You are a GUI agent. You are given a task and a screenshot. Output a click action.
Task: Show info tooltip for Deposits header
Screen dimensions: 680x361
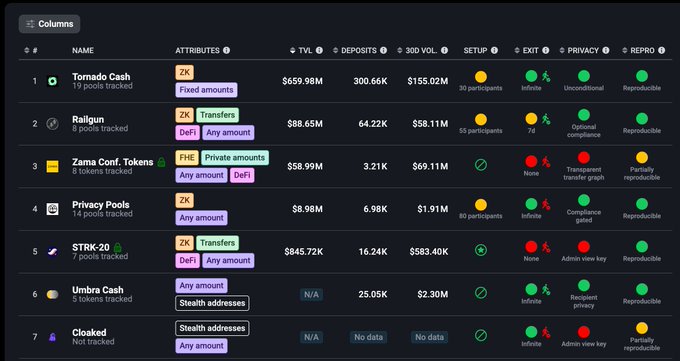pos(383,50)
